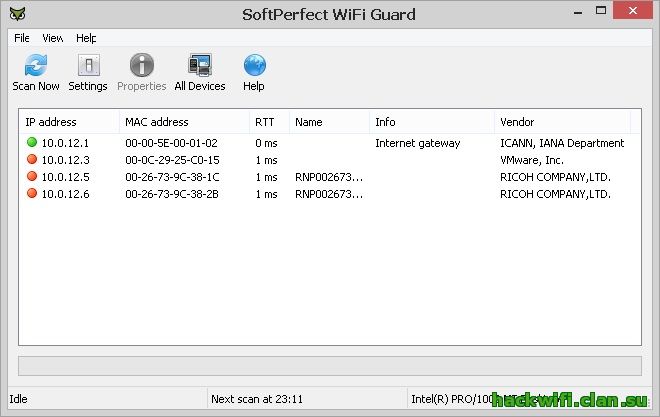Screen dimensions: 660x417
Task: Click the 0 ms RTT value
Action: pyautogui.click(x=266, y=143)
